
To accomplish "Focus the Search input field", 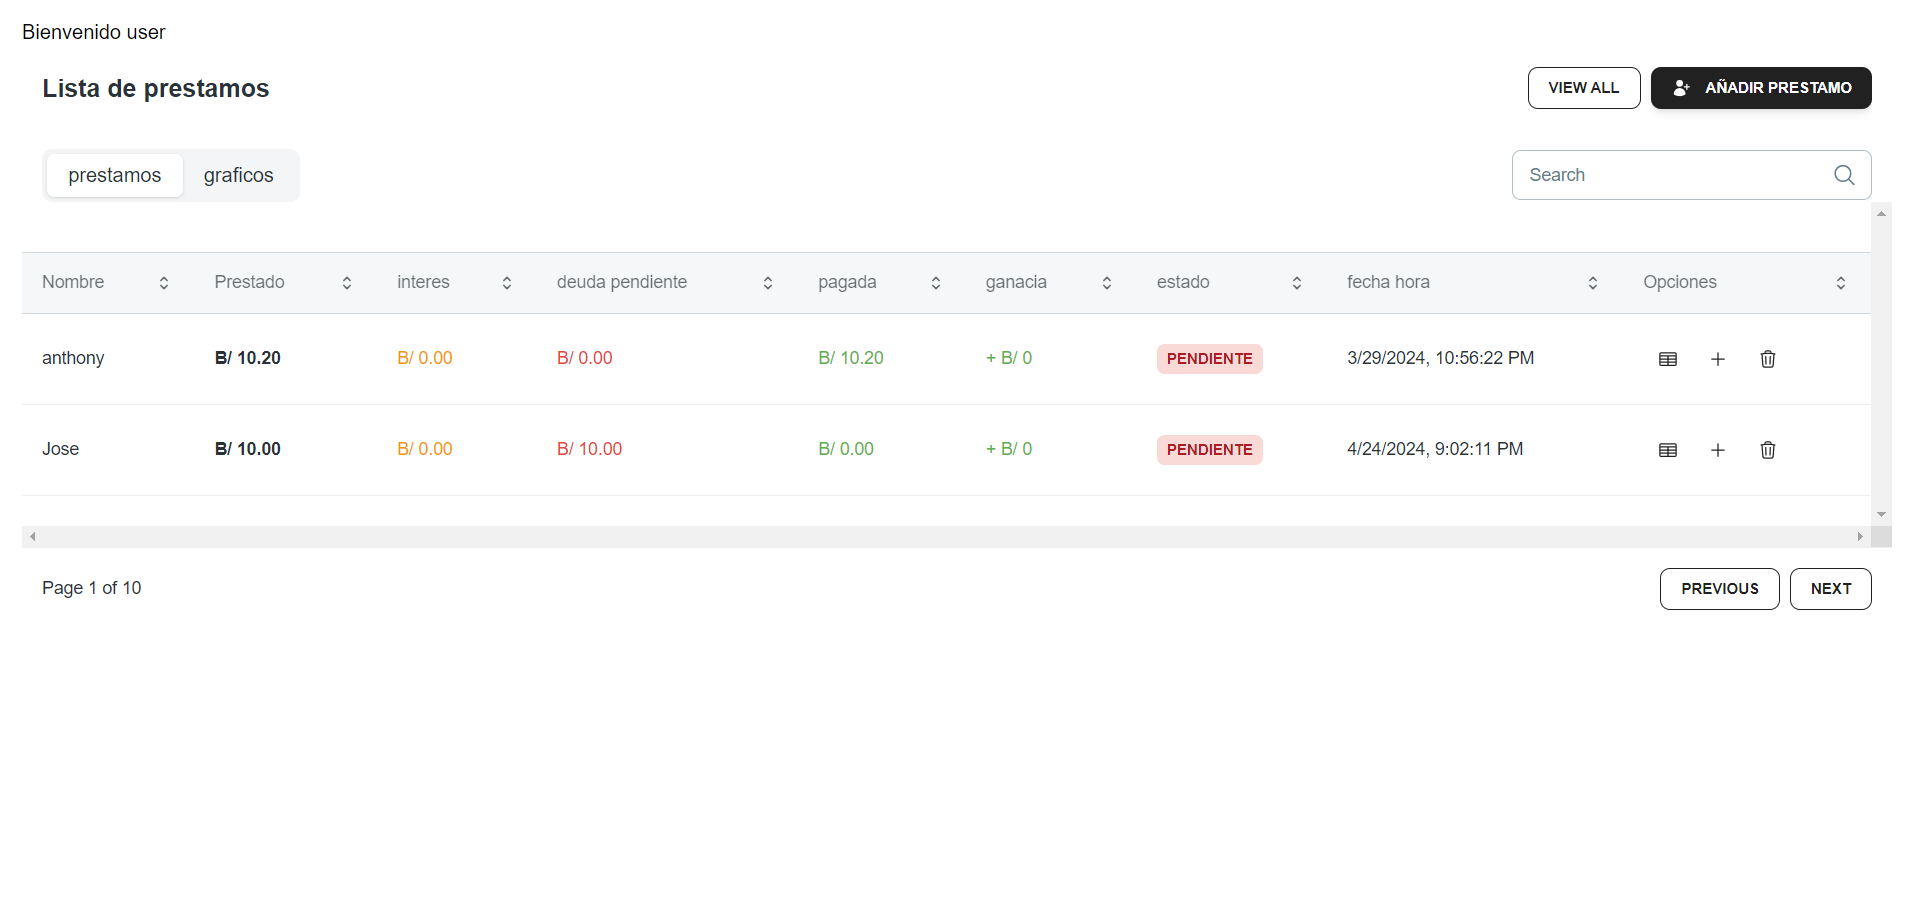I will click(x=1670, y=175).
